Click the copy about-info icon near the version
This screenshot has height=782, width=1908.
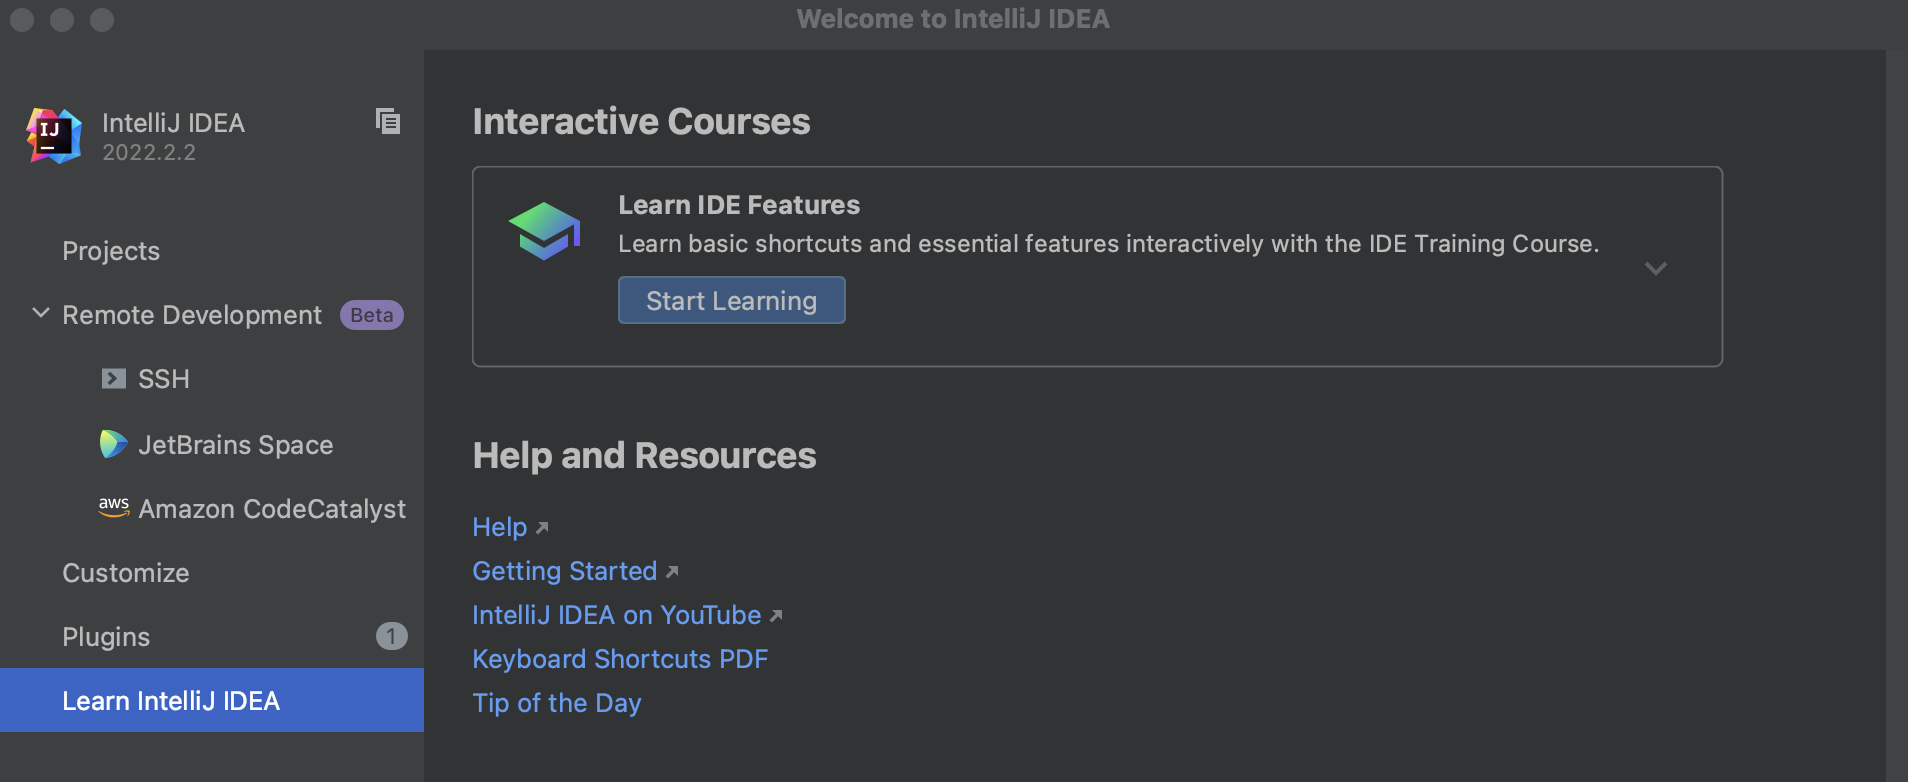(x=388, y=121)
